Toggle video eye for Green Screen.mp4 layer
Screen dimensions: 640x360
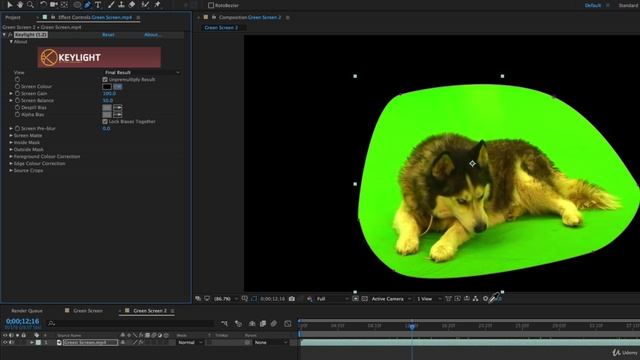tap(5, 342)
